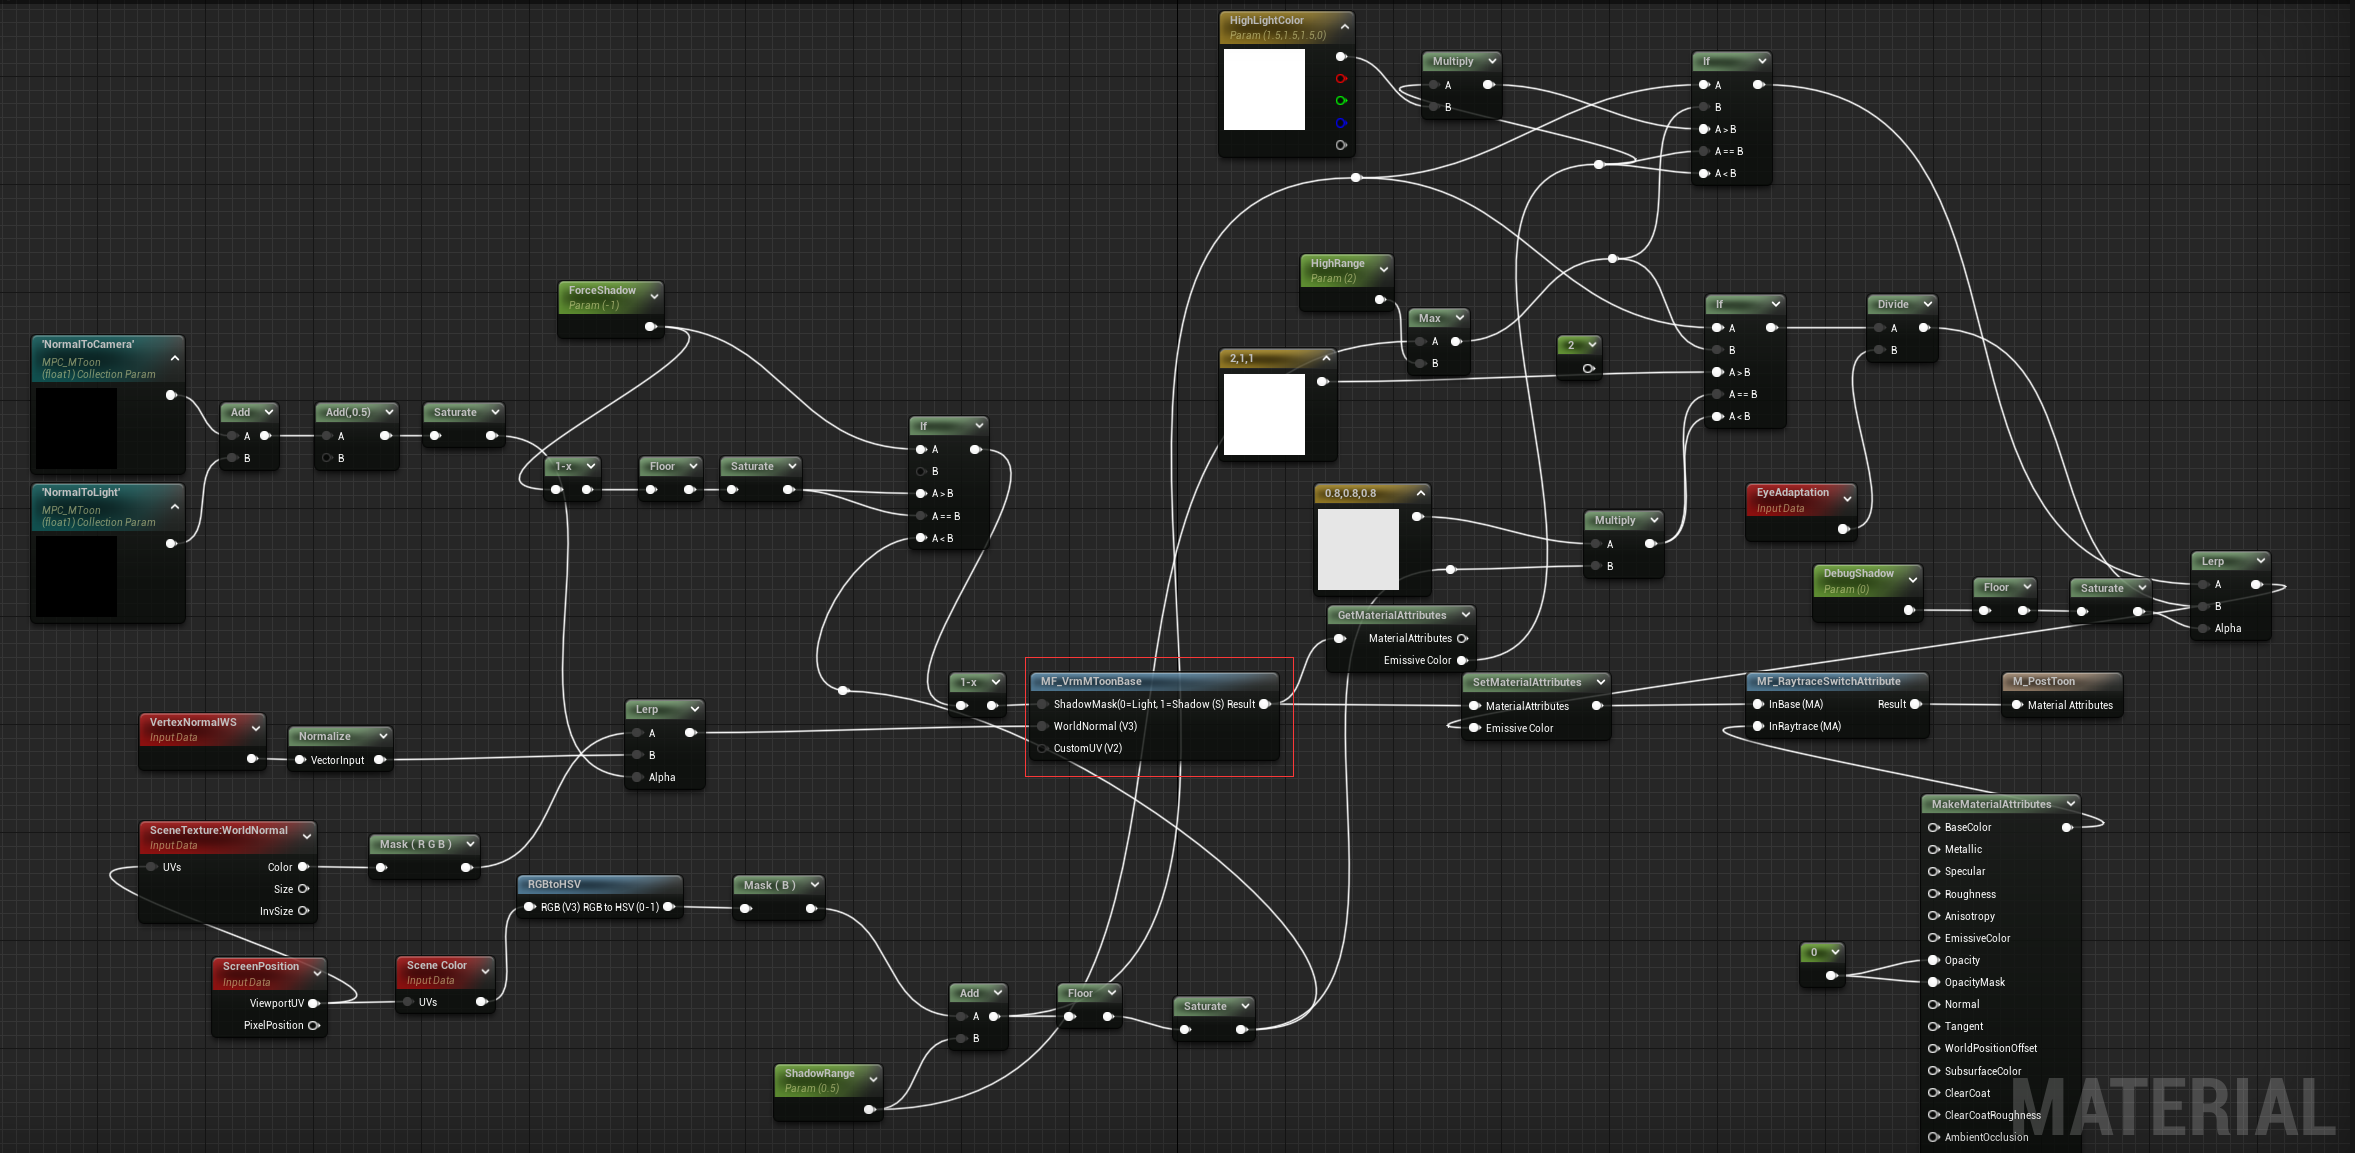Click the HighLightColor node's red channel output pin
The width and height of the screenshot is (2355, 1153).
pos(1341,78)
